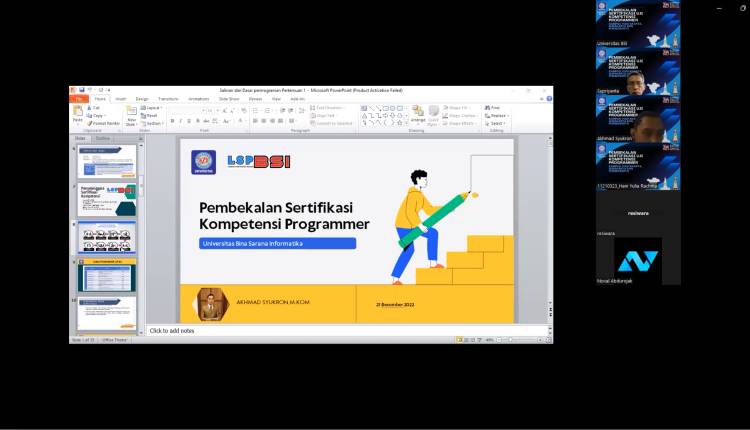This screenshot has width=750, height=430.
Task: Click the slide title Pembekalan Sertifikasi Kompetensi Programmer
Action: pos(284,216)
